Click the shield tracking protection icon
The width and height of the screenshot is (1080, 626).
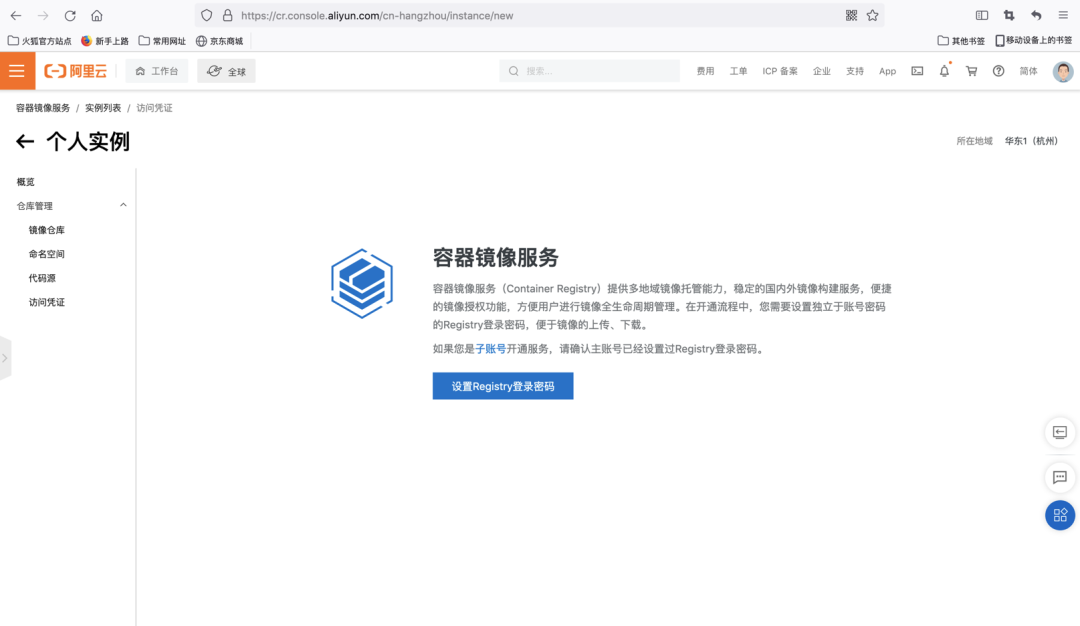(207, 15)
